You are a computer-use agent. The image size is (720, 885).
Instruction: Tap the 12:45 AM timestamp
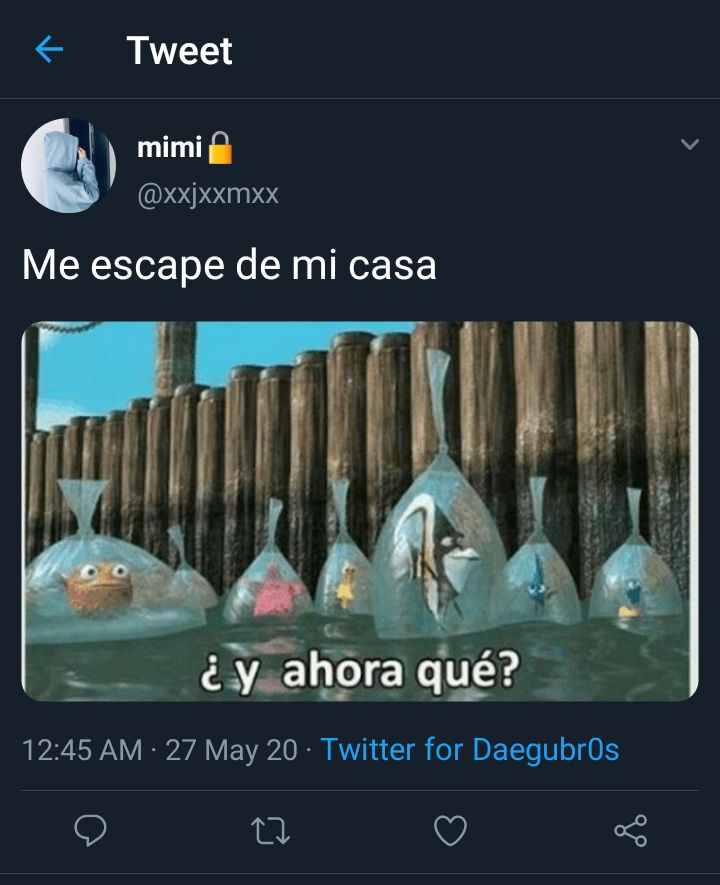pyautogui.click(x=82, y=750)
